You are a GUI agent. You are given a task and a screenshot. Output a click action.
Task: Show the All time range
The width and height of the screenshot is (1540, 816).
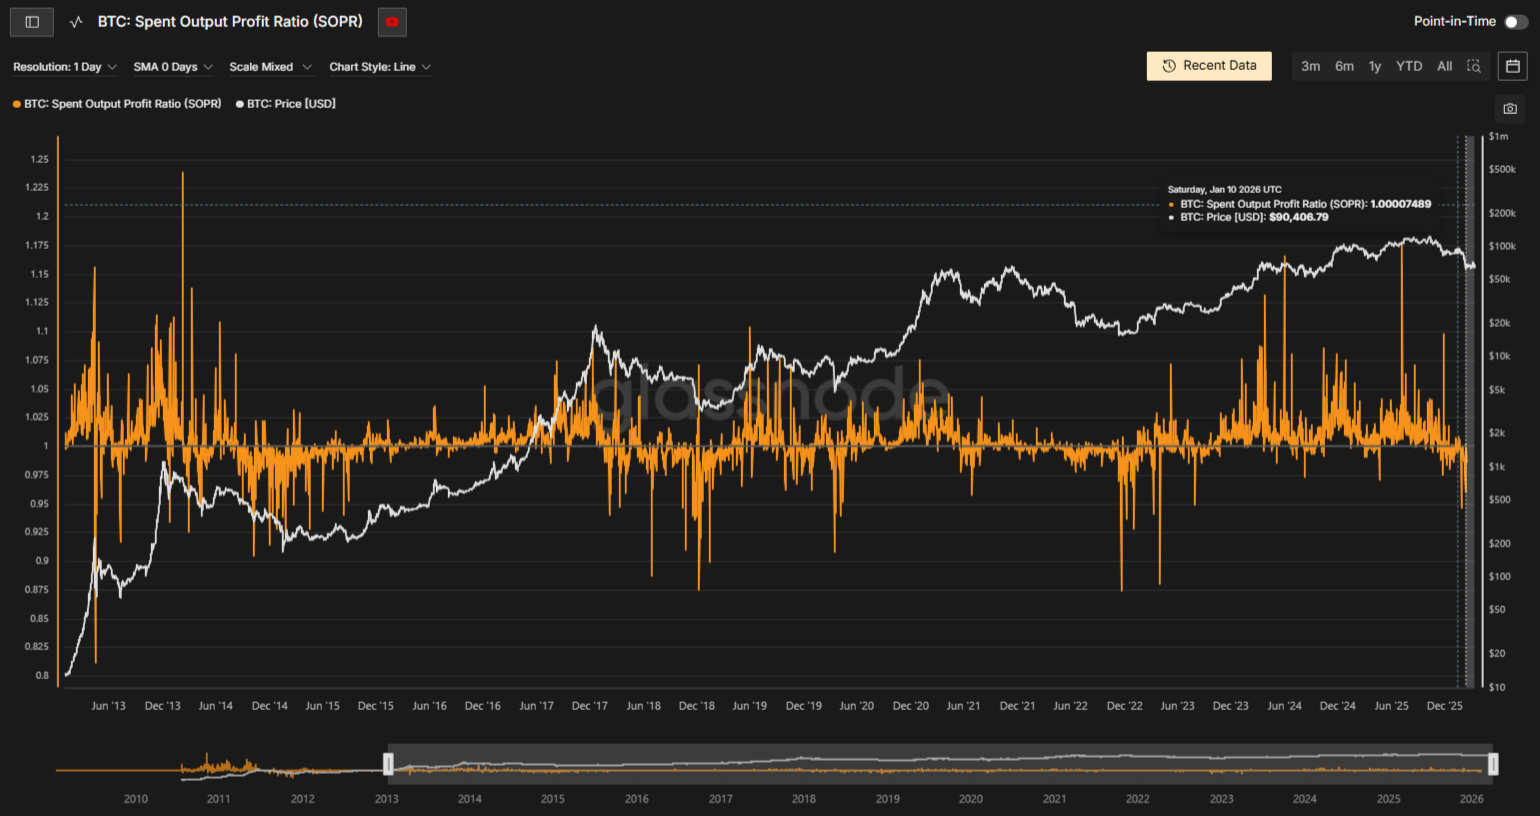tap(1445, 66)
